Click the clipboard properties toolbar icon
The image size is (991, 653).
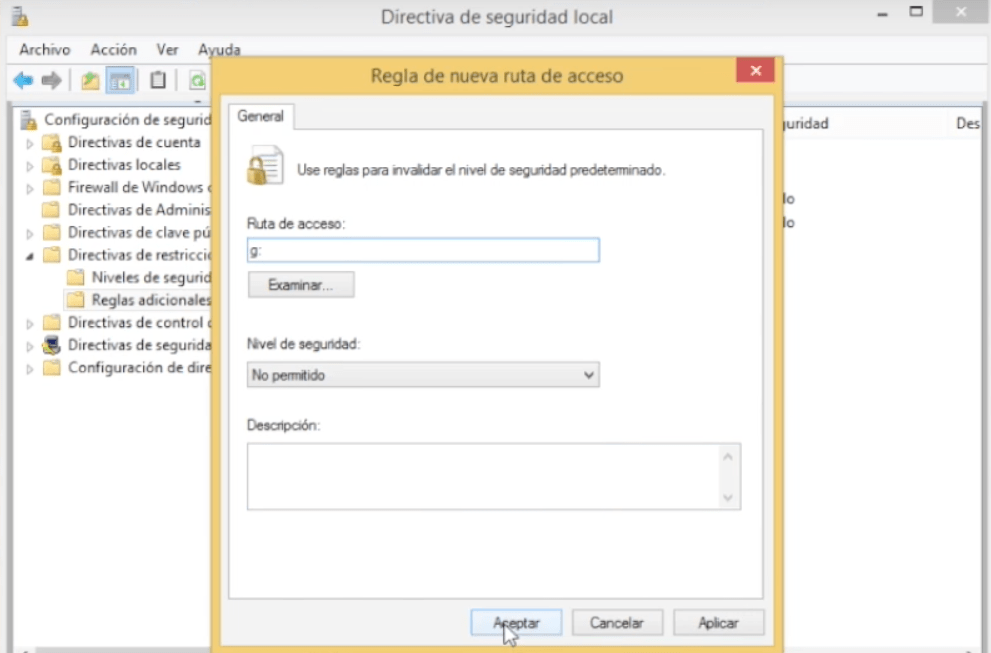click(x=157, y=81)
